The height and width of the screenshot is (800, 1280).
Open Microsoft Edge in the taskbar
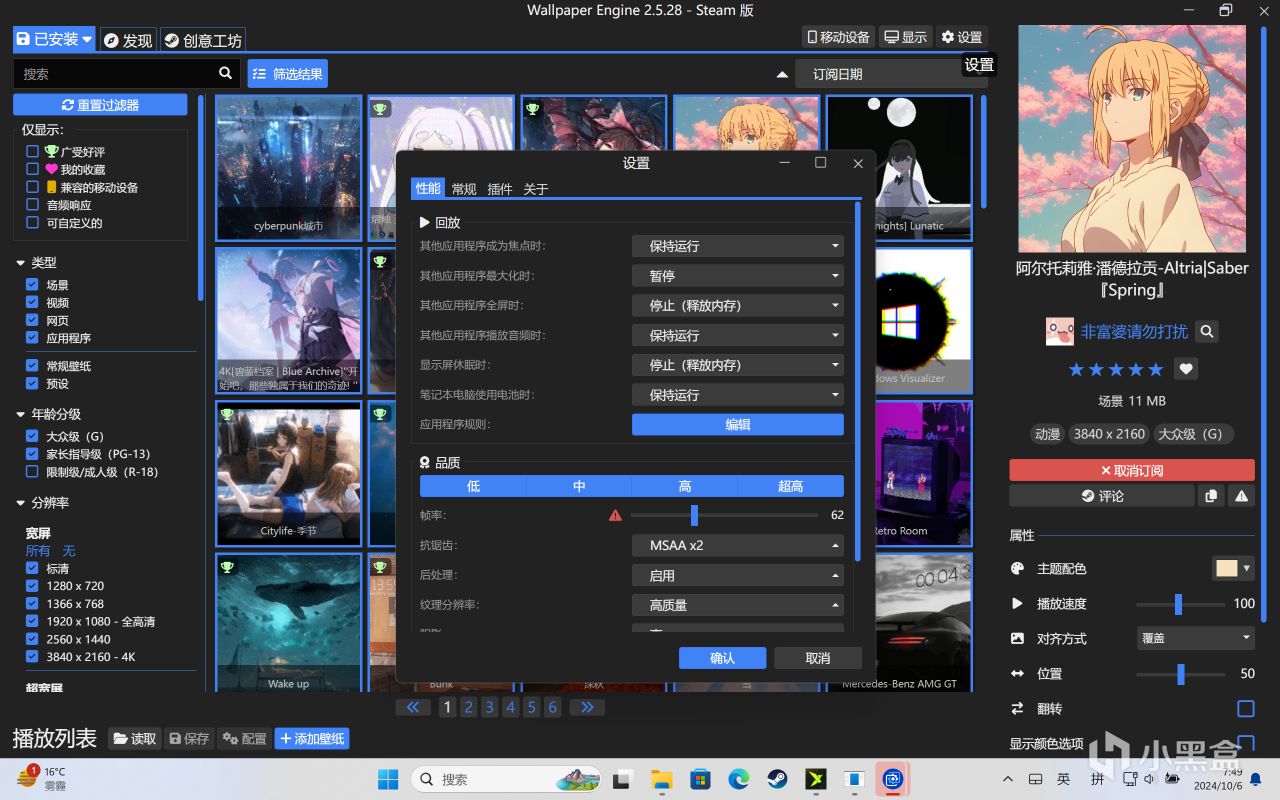pyautogui.click(x=738, y=779)
